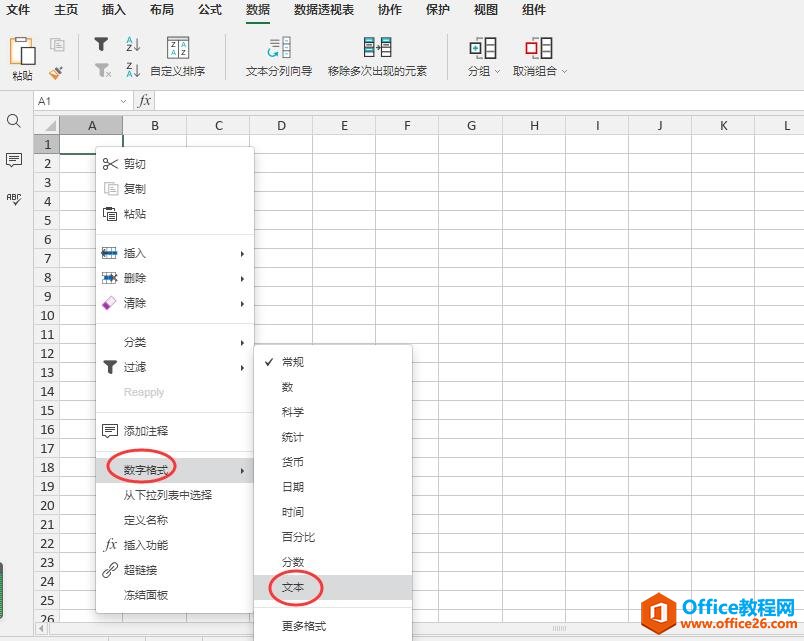804x641 pixels.
Task: Select column G header
Action: pyautogui.click(x=471, y=126)
